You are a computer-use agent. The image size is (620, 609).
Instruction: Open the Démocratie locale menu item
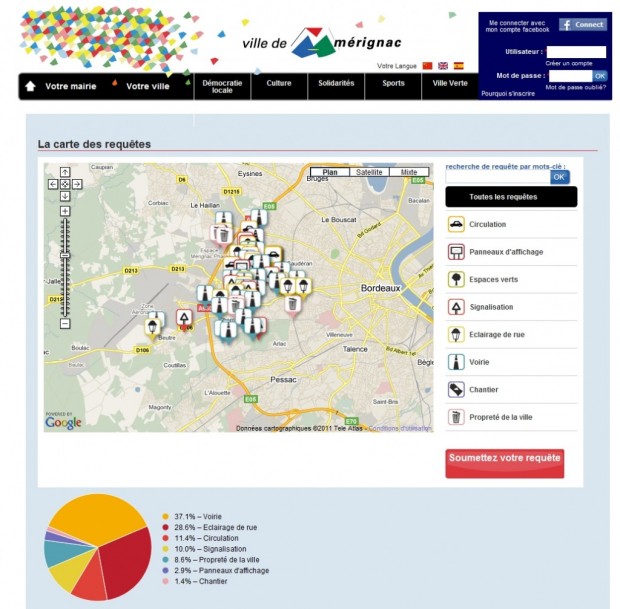[x=222, y=86]
